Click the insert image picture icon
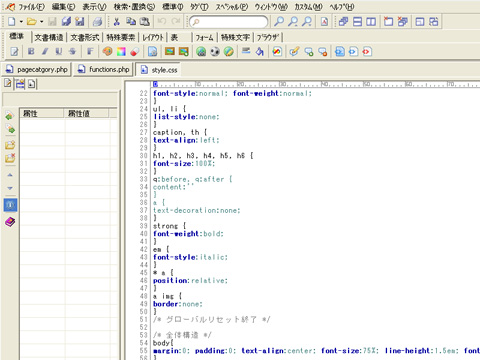 click(170, 51)
